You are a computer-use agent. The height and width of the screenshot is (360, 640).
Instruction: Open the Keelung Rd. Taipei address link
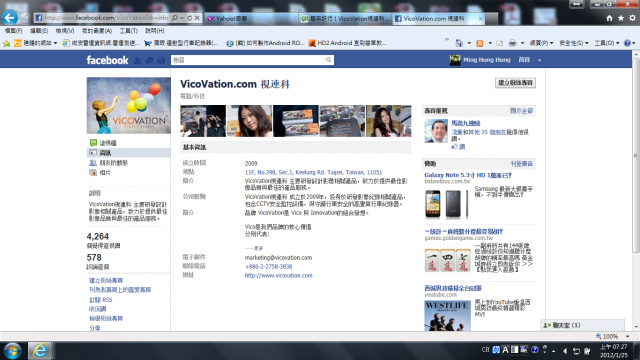tap(313, 172)
